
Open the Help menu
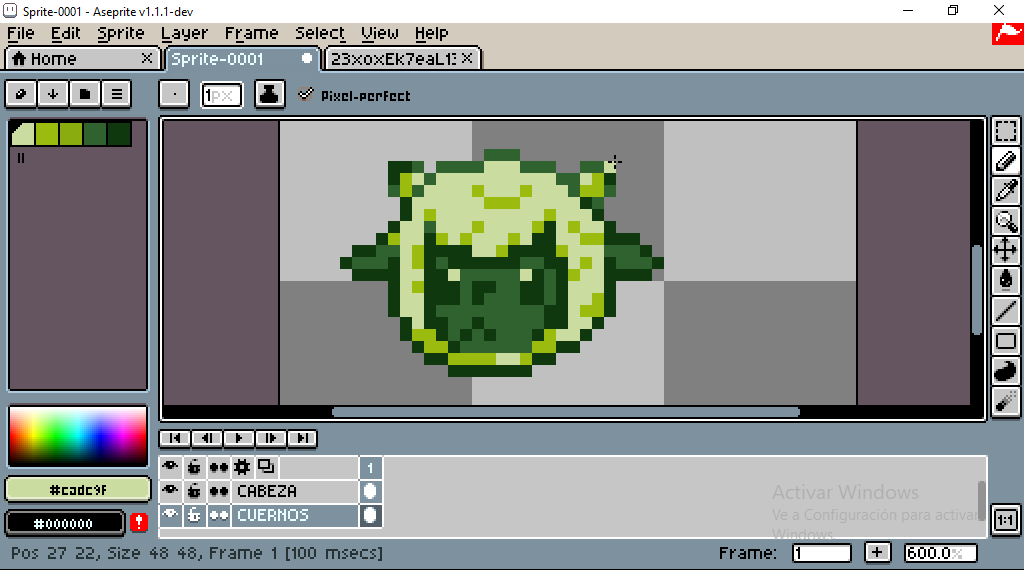(431, 33)
